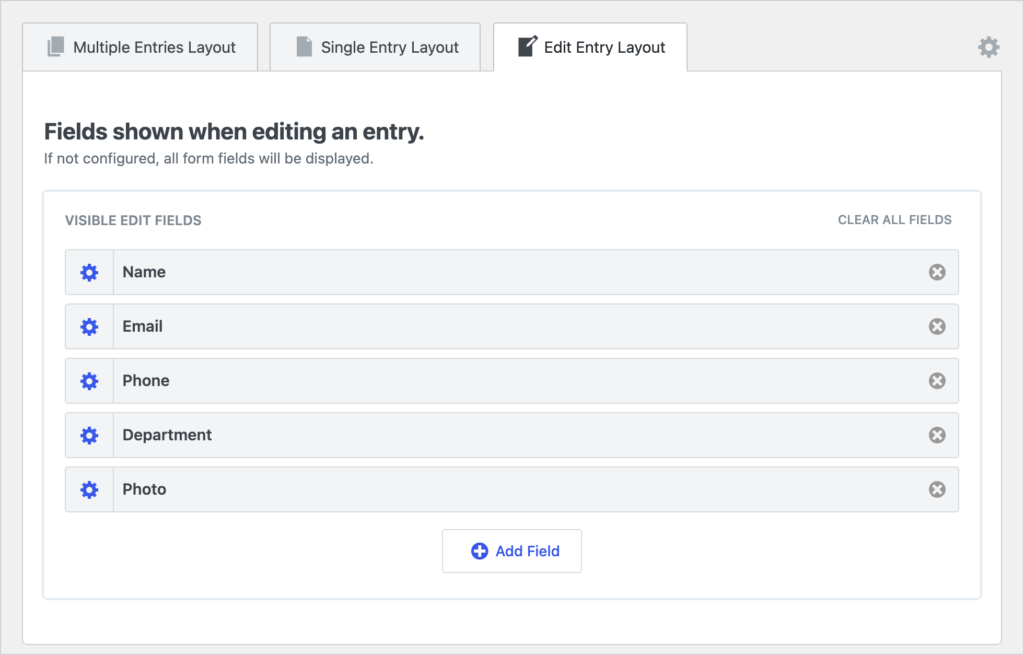Image resolution: width=1024 pixels, height=655 pixels.
Task: Remove the Email field
Action: tap(937, 327)
